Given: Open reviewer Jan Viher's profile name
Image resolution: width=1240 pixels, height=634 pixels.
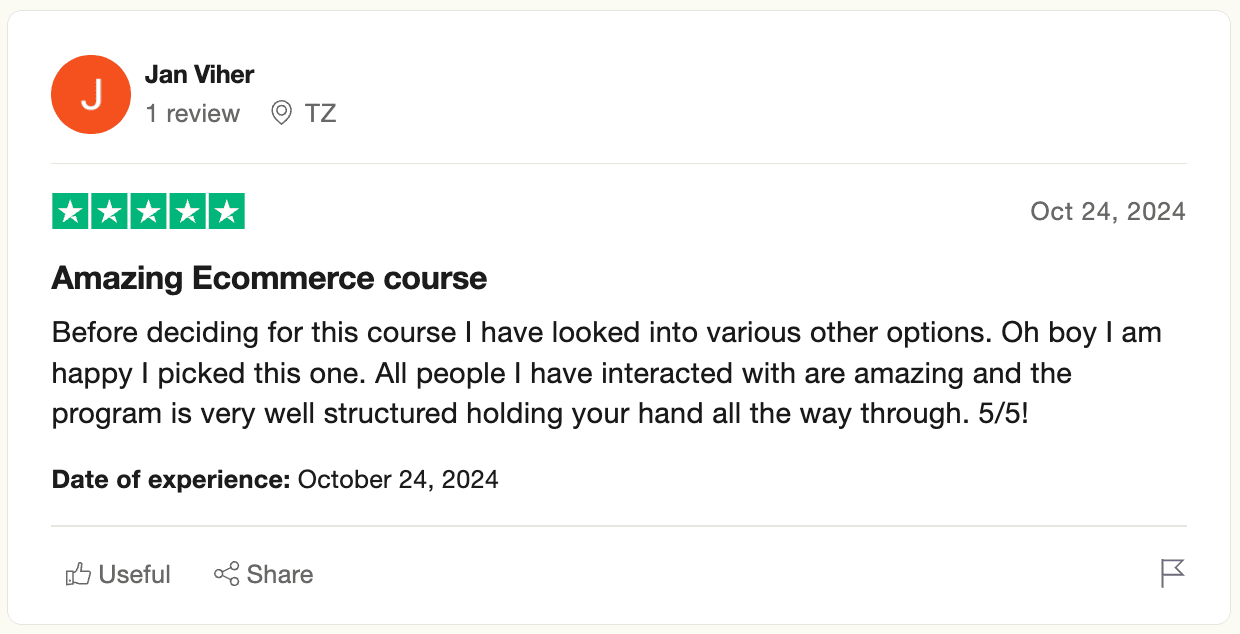Looking at the screenshot, I should coord(199,75).
